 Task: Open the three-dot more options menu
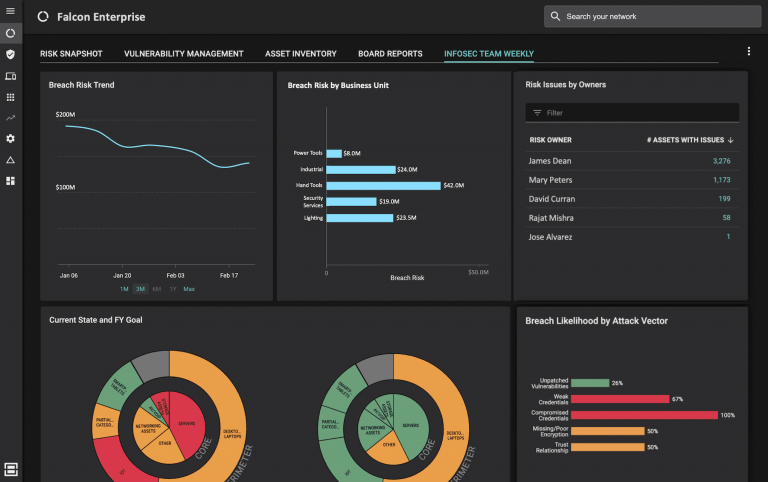click(748, 51)
